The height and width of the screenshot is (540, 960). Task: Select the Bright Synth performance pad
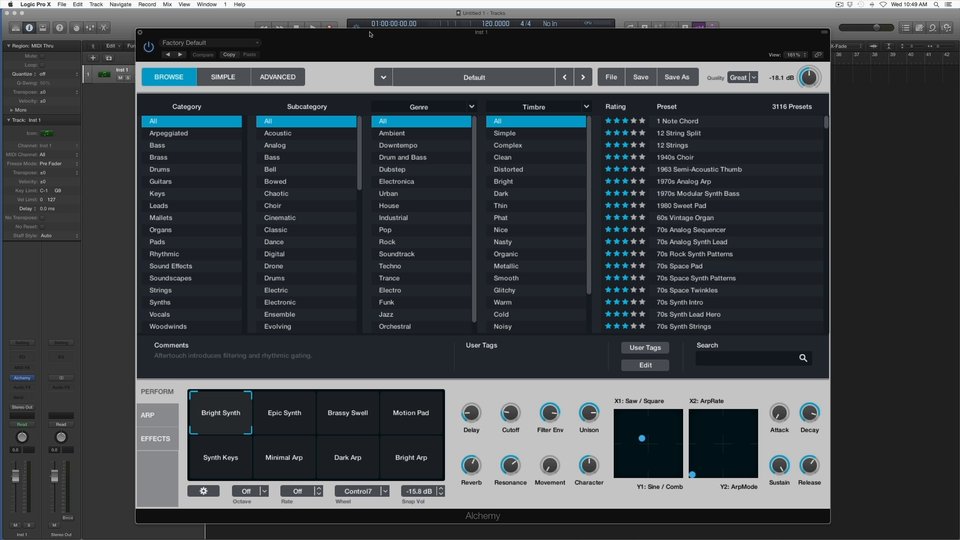pyautogui.click(x=220, y=413)
